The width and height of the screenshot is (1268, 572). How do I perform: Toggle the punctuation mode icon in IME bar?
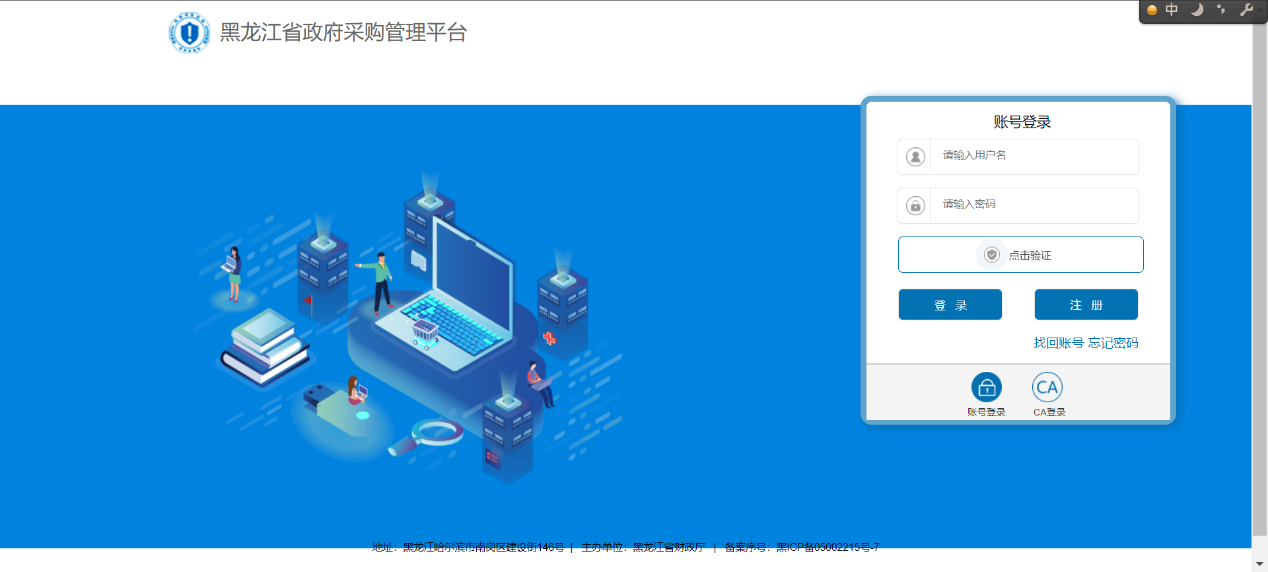1220,10
